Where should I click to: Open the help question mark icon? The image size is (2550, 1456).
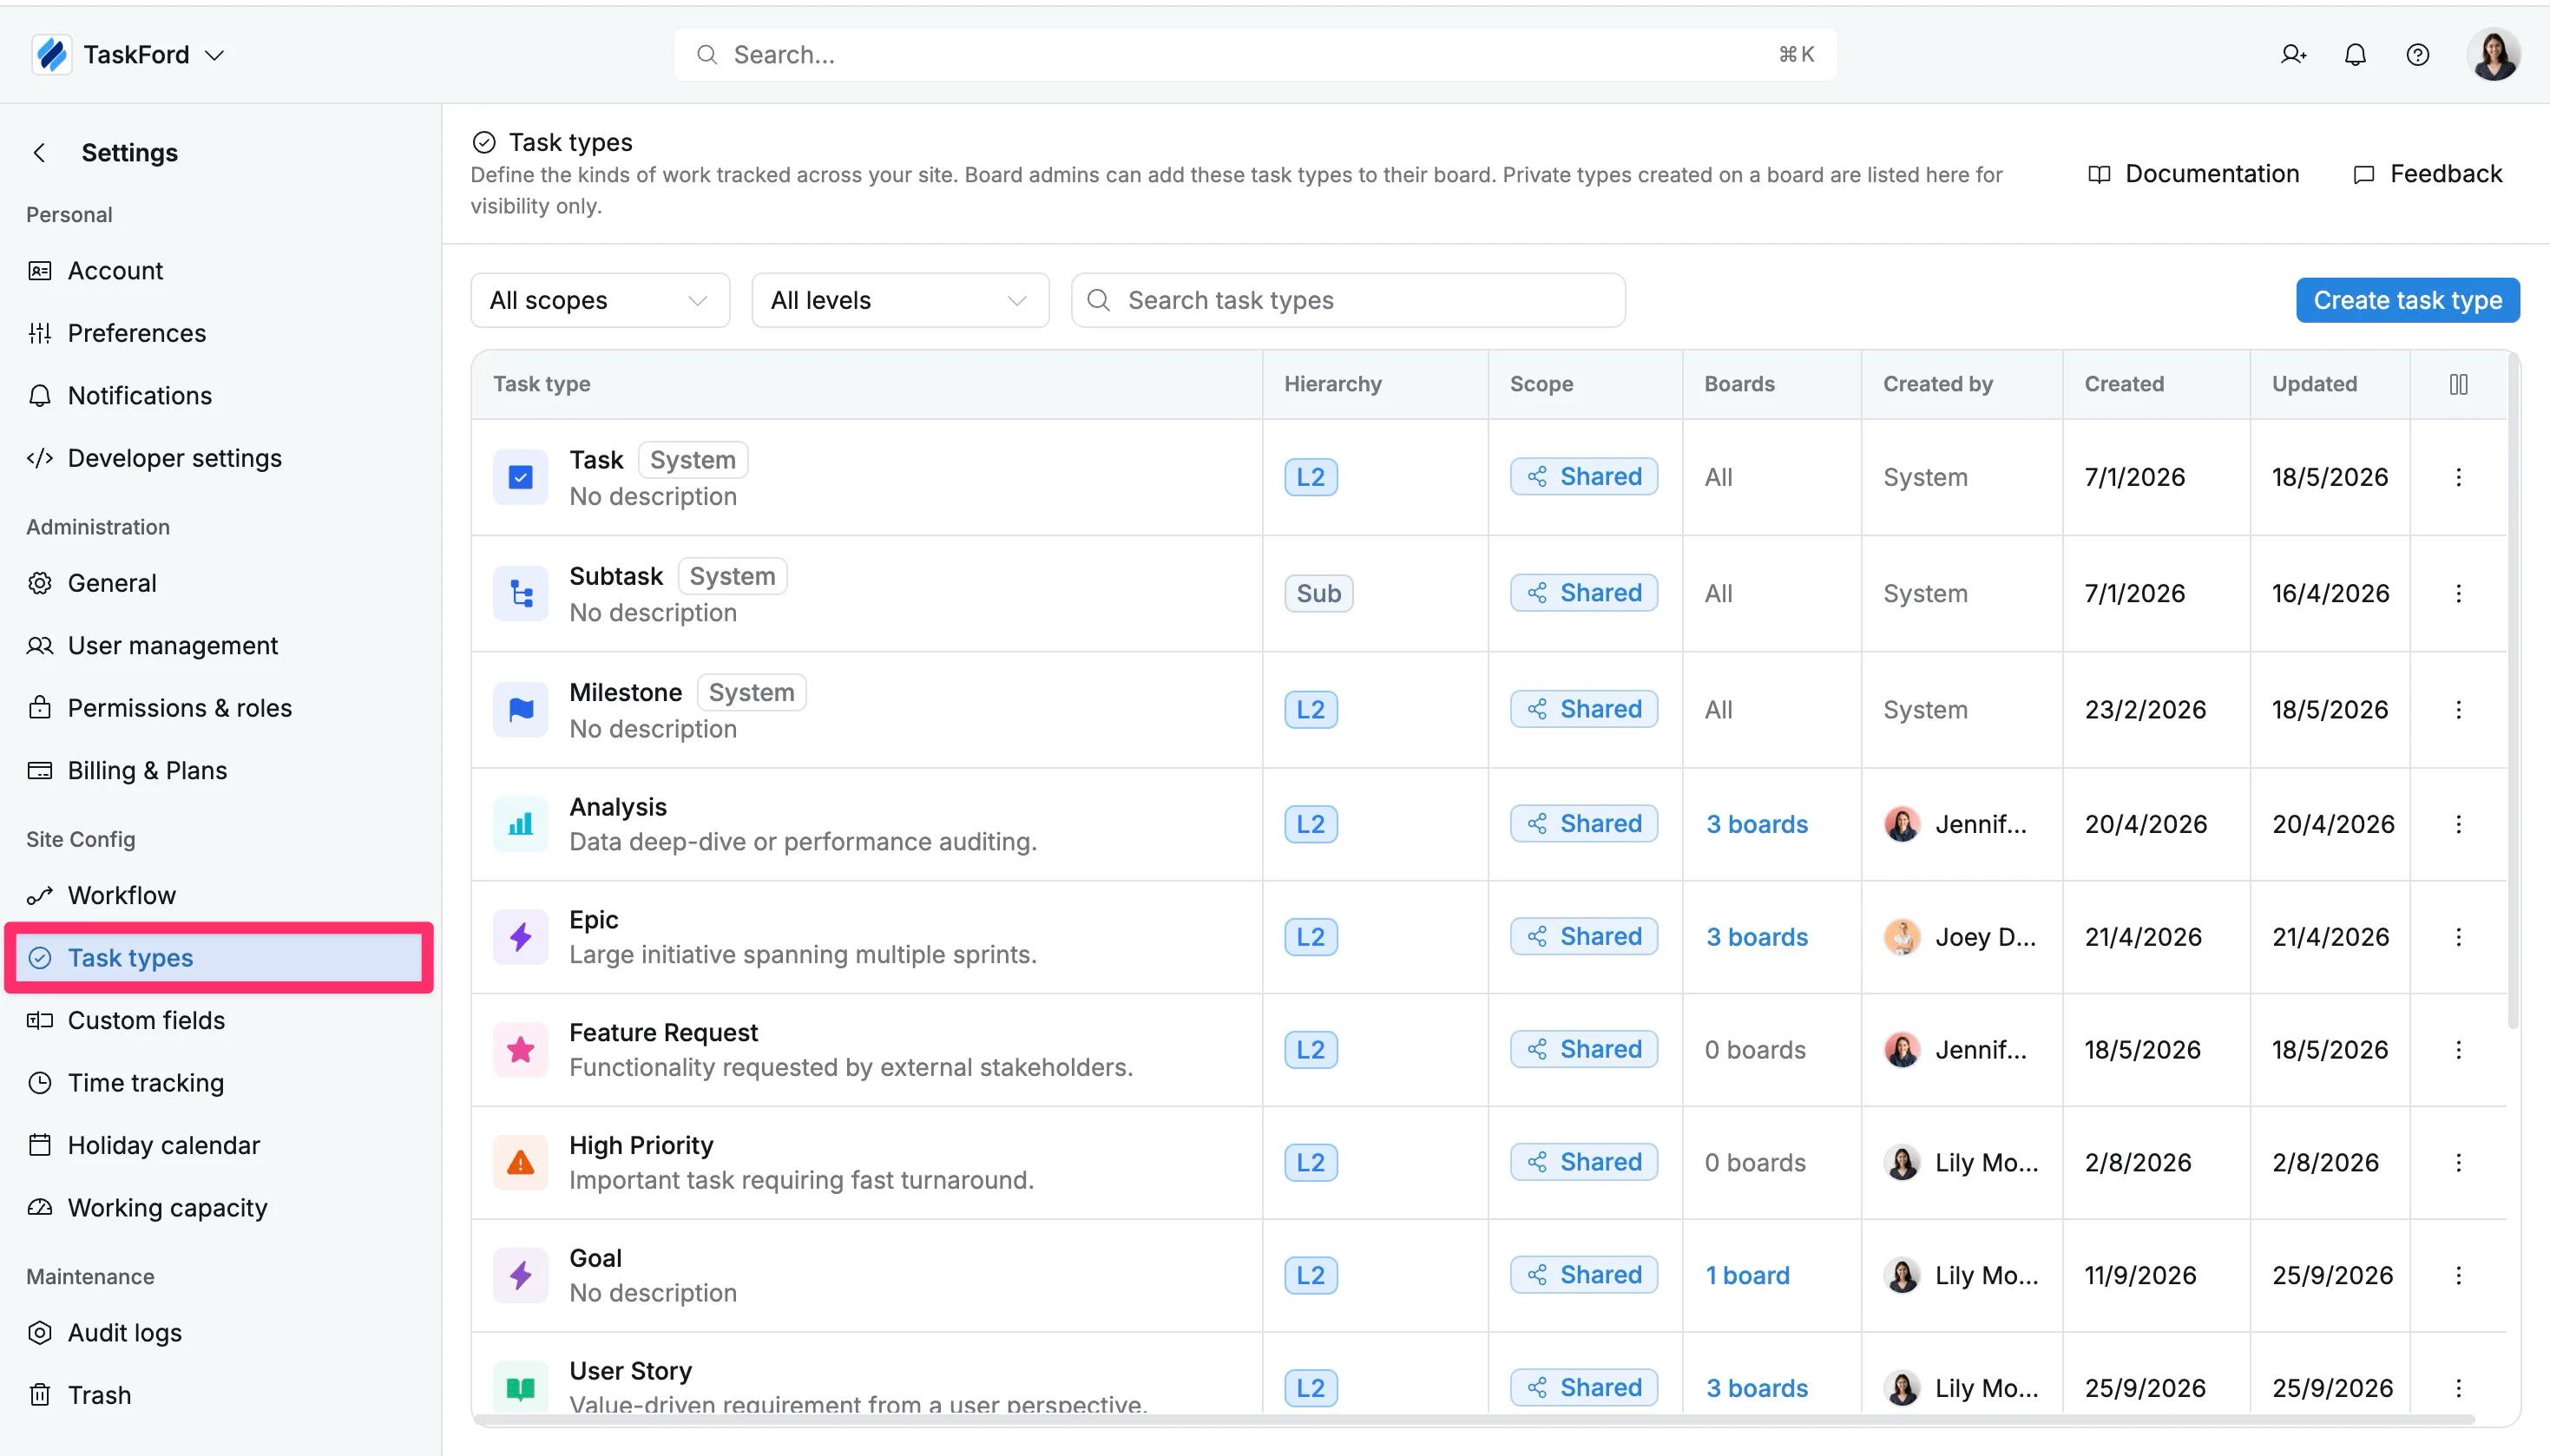(x=2417, y=55)
